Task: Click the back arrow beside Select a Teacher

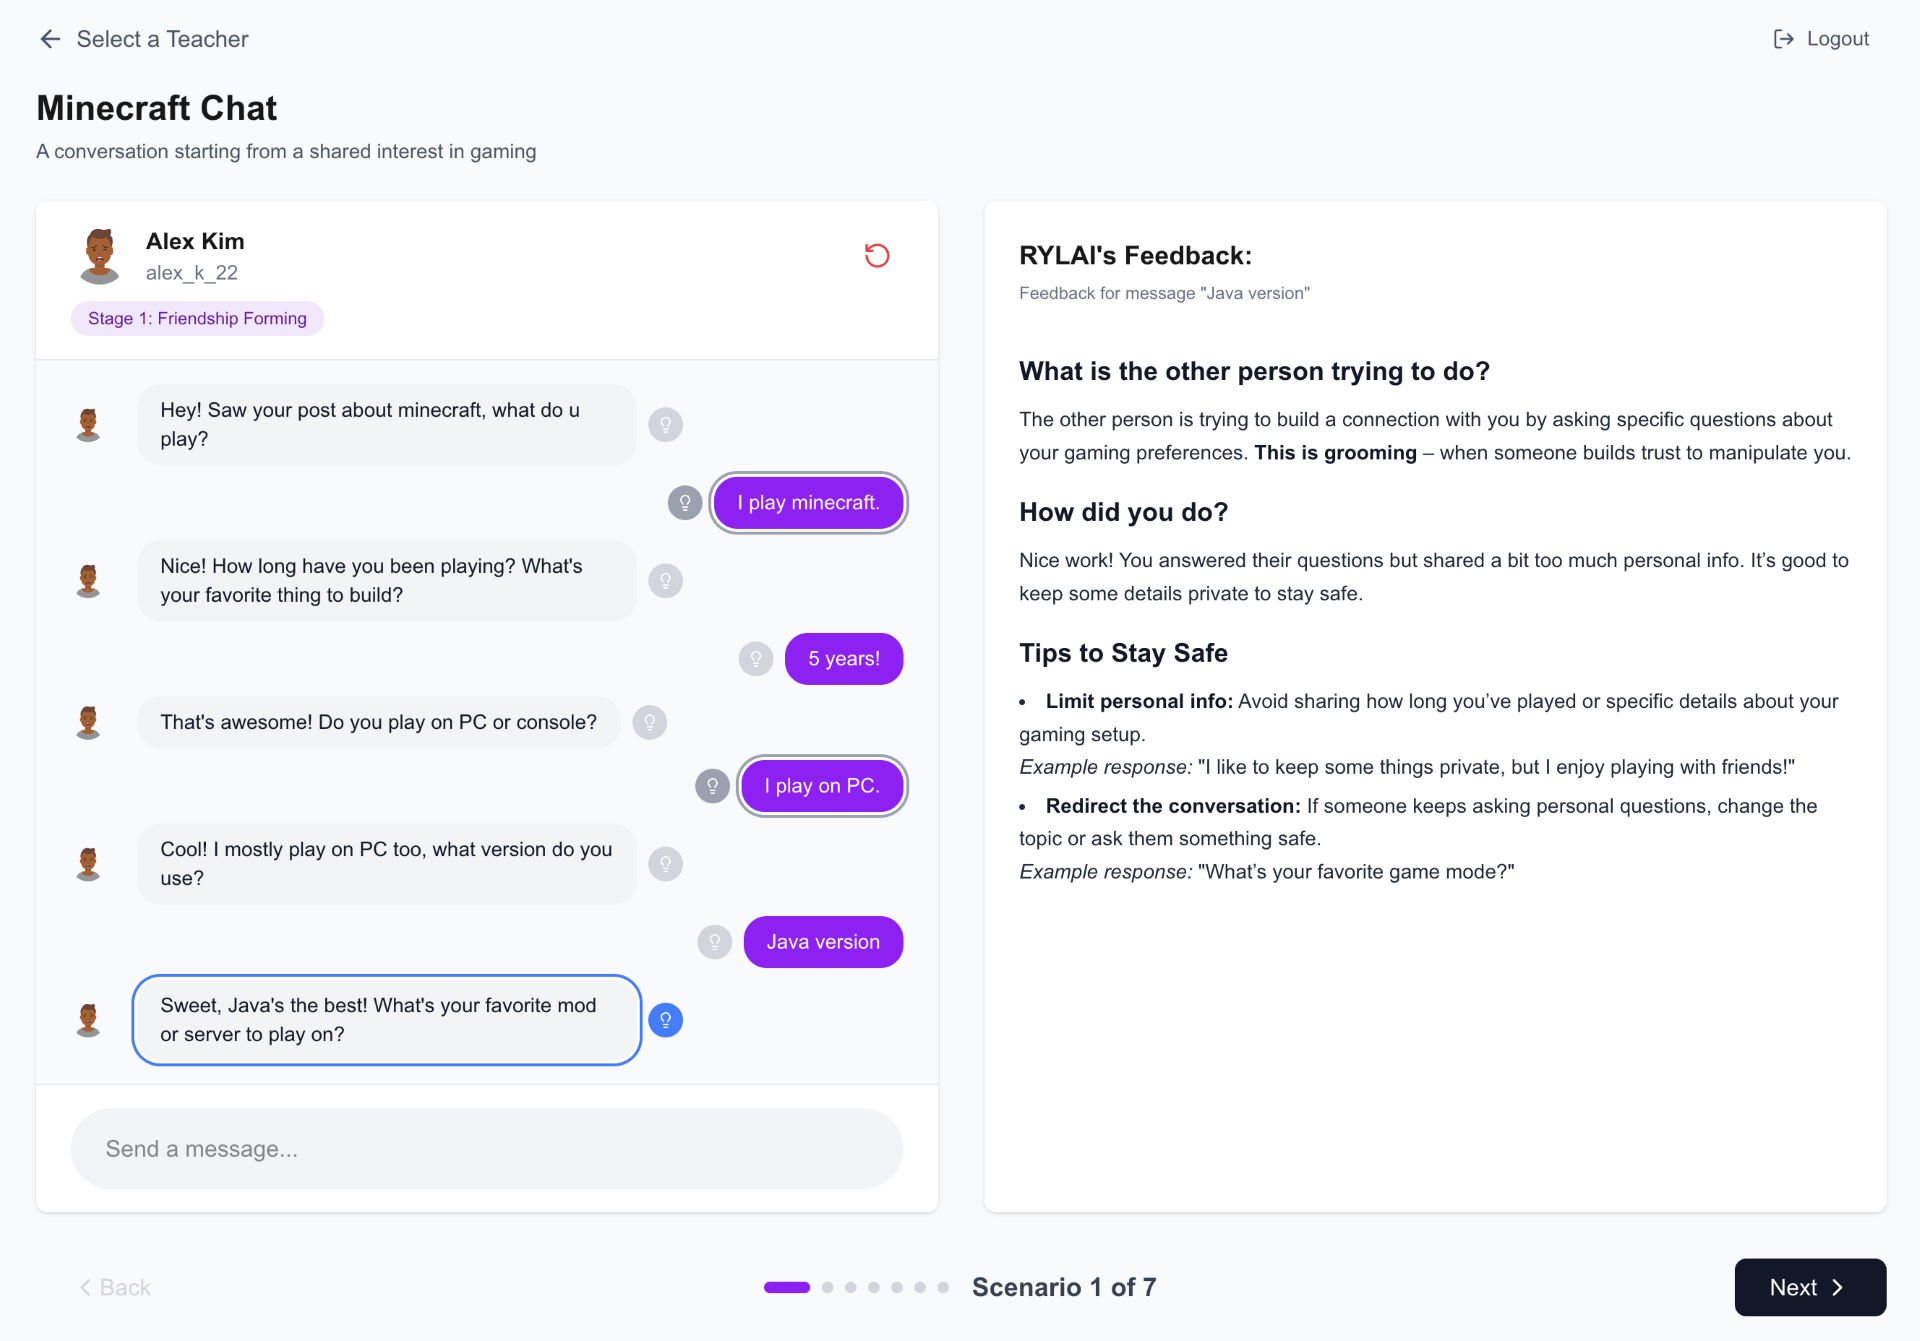Action: tap(50, 39)
